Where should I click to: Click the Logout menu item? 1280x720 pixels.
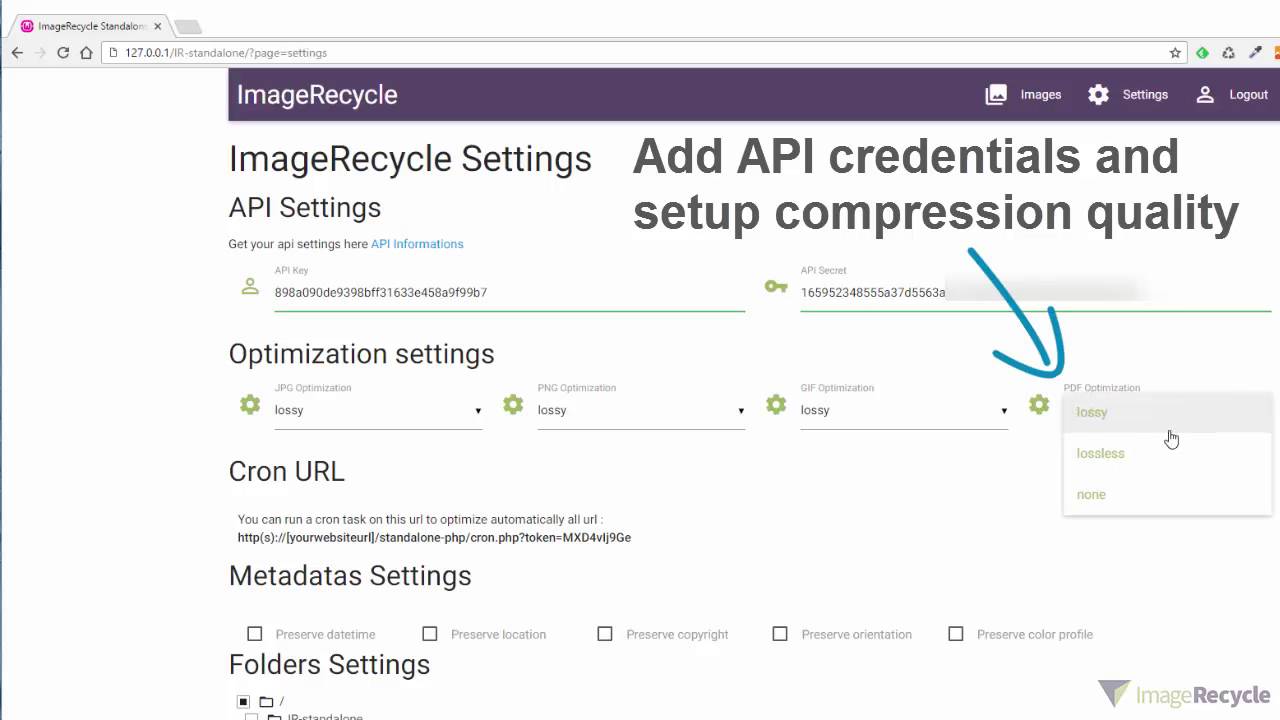pos(1248,95)
